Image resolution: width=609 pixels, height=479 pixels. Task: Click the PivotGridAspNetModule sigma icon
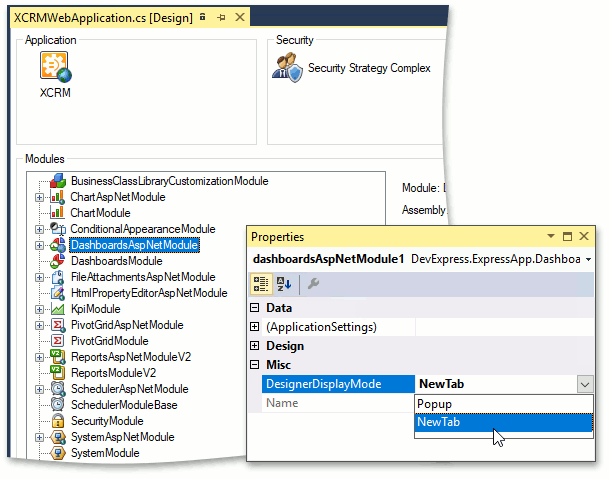58,325
